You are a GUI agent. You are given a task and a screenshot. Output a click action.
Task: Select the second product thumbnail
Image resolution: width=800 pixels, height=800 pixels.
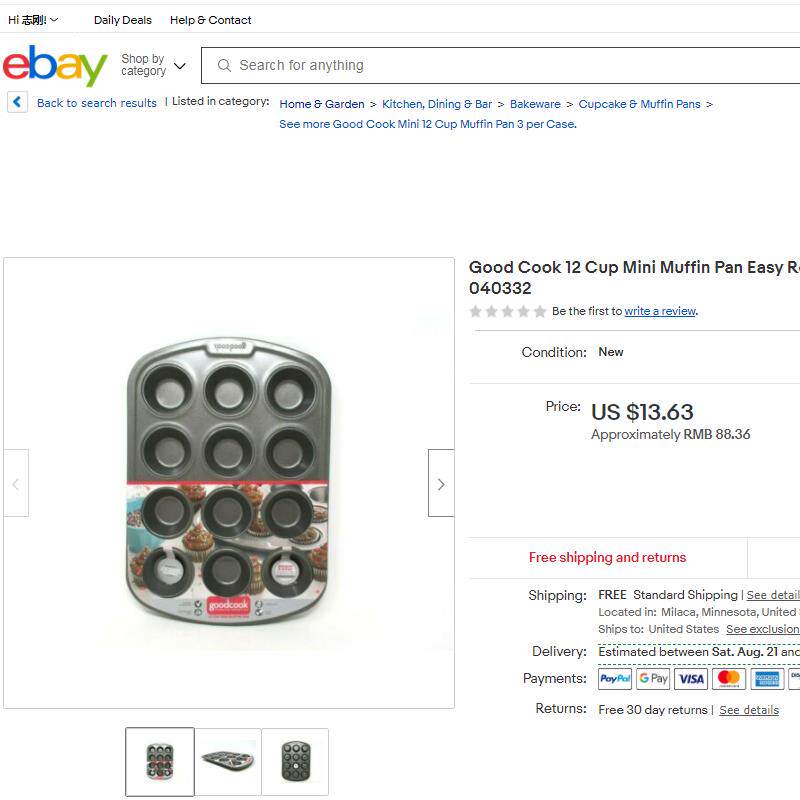pos(228,761)
